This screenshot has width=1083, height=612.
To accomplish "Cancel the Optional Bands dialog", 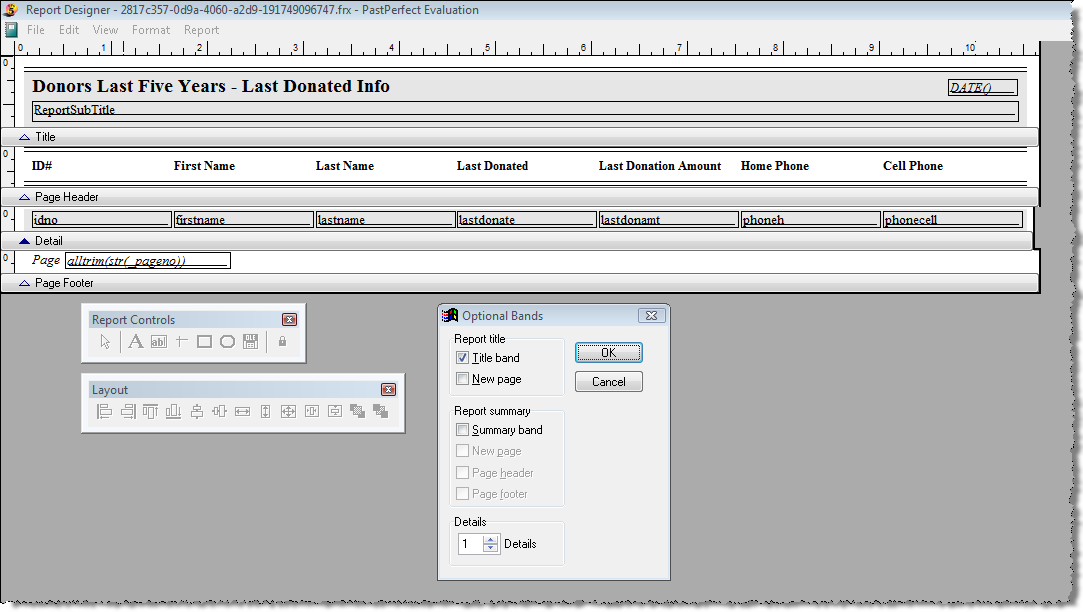I will click(x=608, y=382).
